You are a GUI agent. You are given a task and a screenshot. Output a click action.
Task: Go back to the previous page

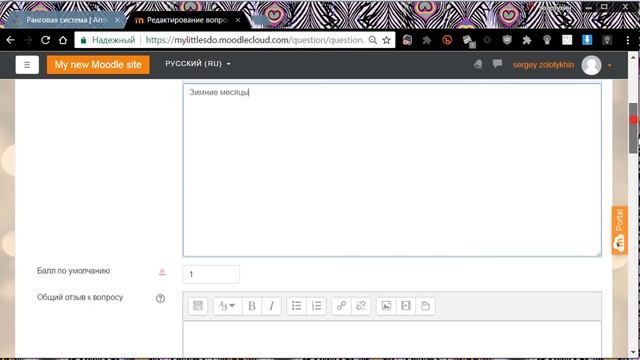pyautogui.click(x=11, y=40)
